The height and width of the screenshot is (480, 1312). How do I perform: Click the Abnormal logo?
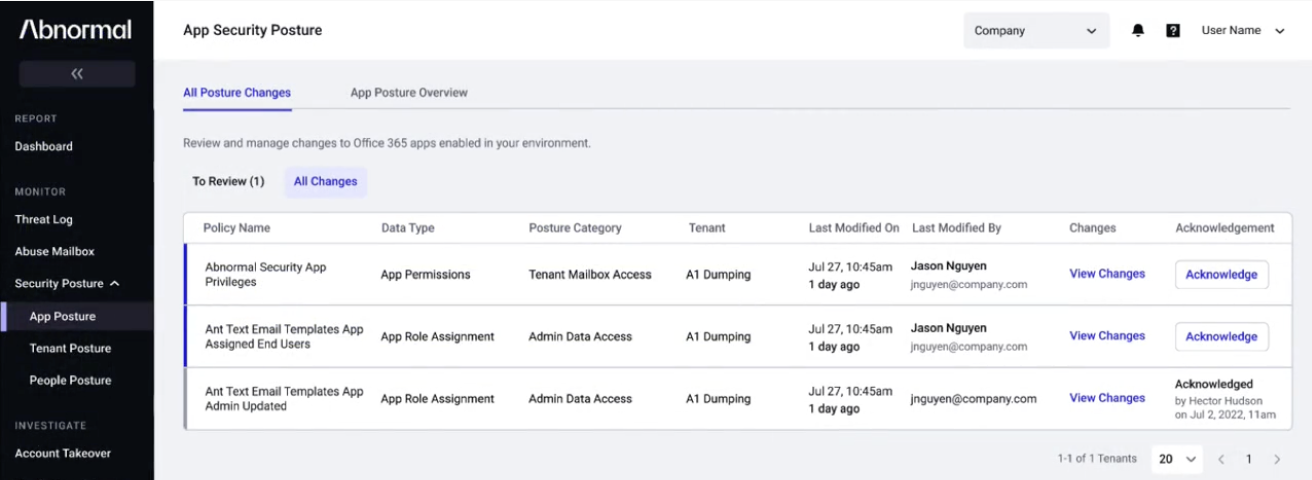tap(76, 30)
